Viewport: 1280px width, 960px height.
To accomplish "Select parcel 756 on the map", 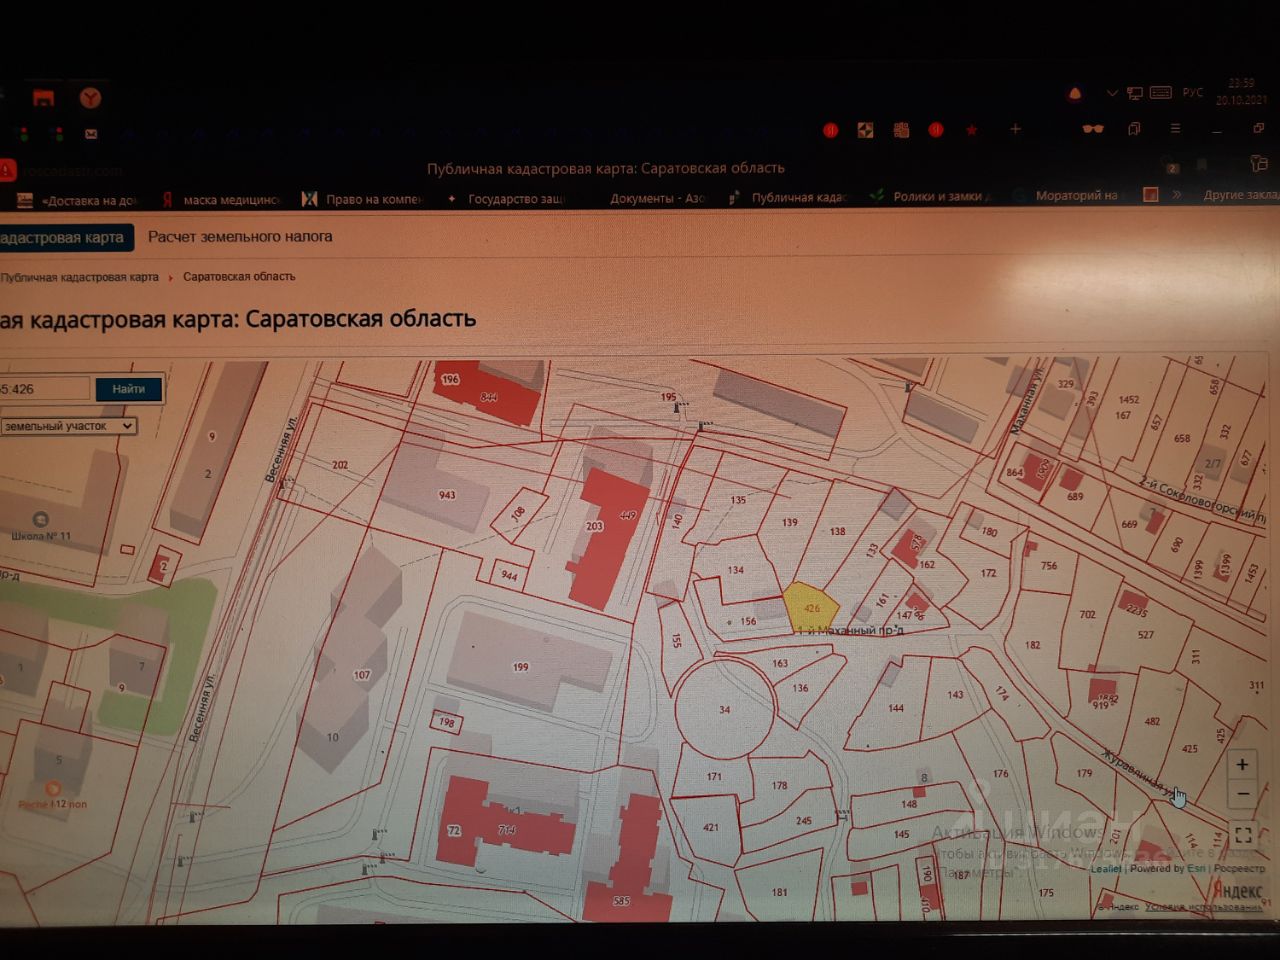I will pos(1049,566).
